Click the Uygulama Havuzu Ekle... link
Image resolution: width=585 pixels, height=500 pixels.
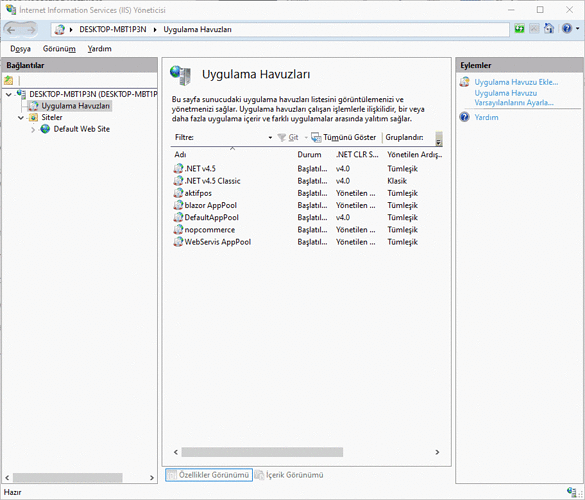click(x=516, y=82)
